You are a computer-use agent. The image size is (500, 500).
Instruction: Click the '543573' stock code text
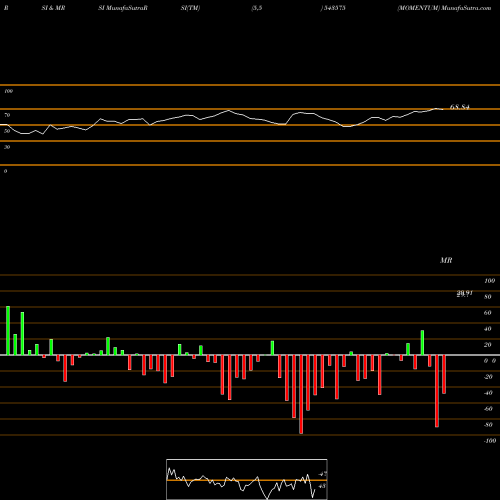[334, 8]
